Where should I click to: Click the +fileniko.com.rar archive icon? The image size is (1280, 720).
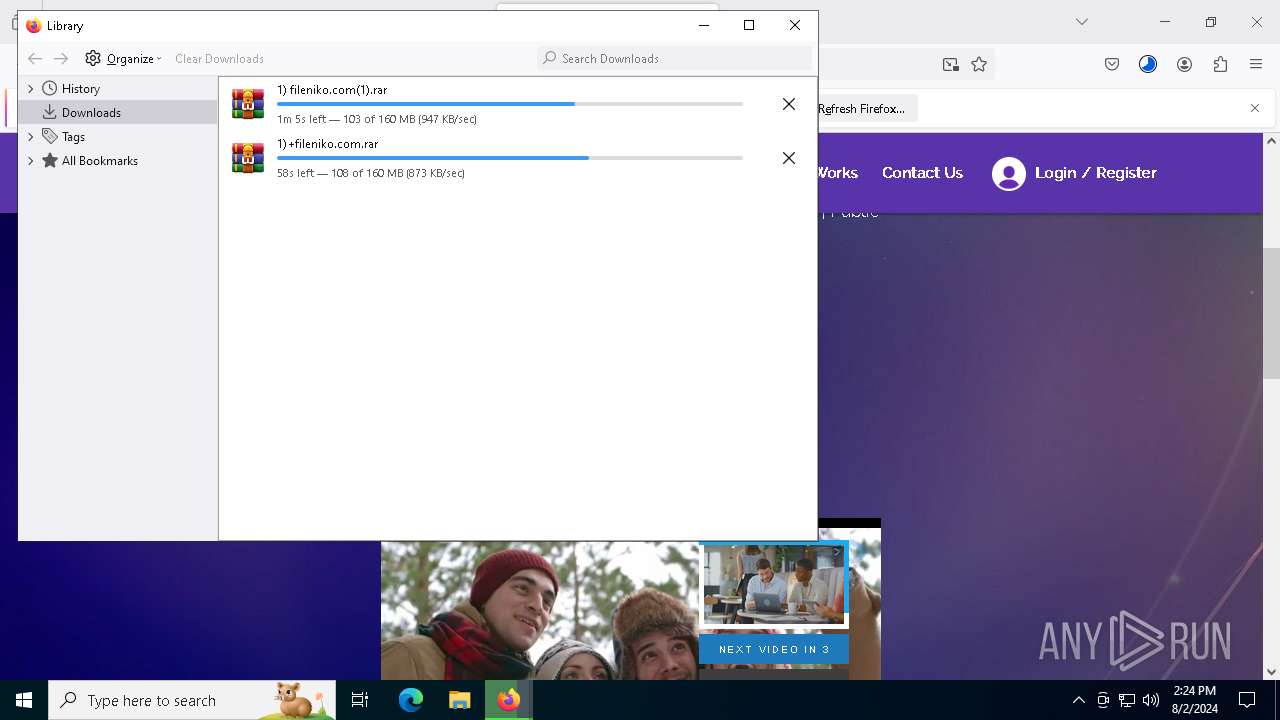[x=248, y=158]
